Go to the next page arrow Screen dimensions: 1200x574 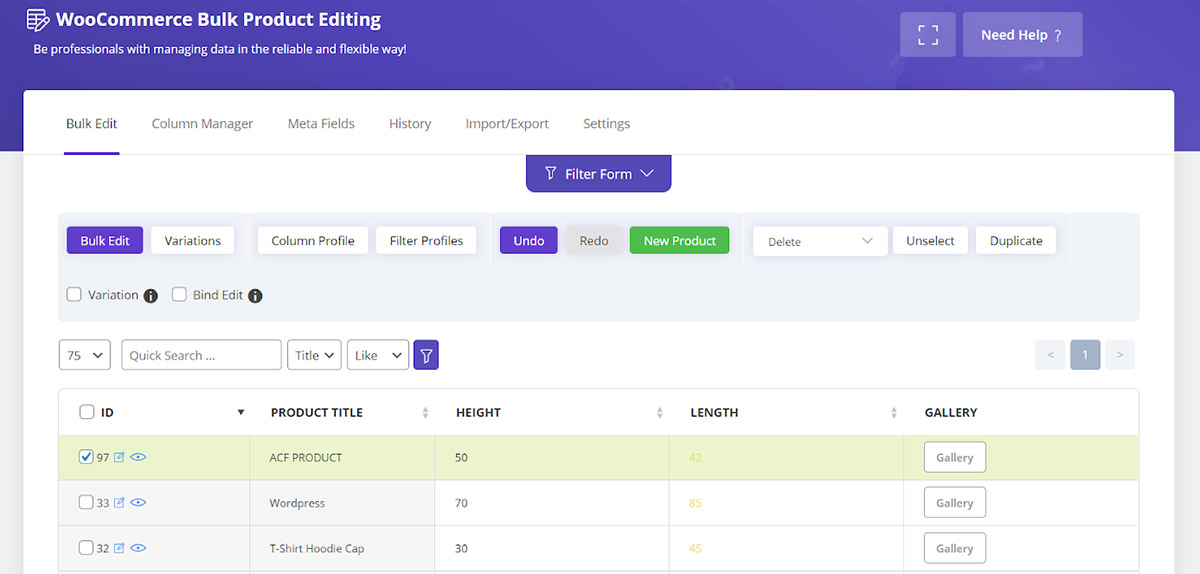[1120, 355]
